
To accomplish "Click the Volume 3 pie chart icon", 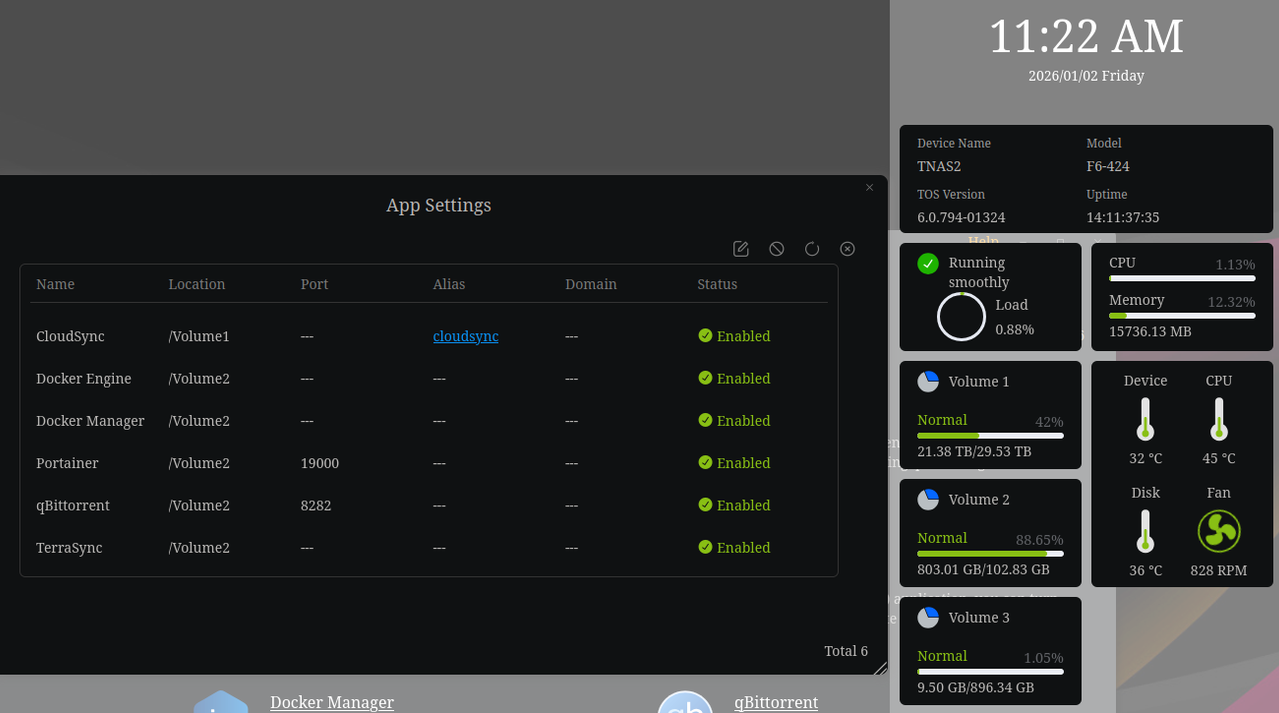I will pyautogui.click(x=928, y=617).
